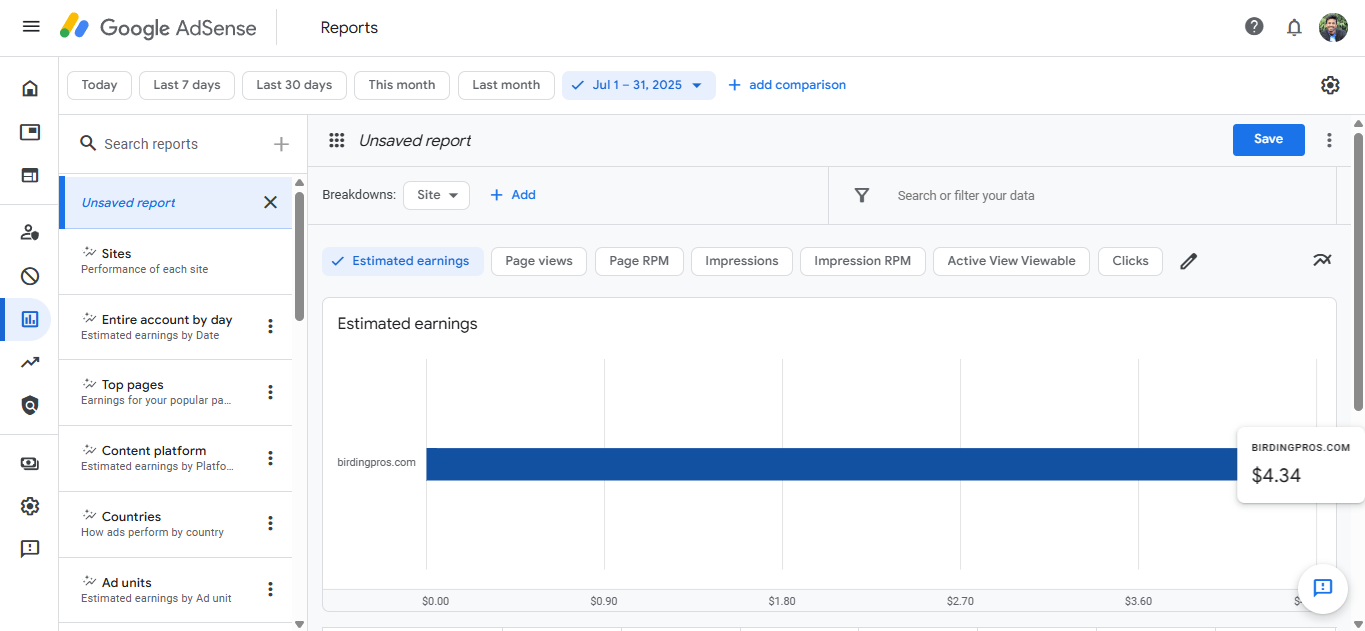Viewport: 1365px width, 631px height.
Task: Open the Help question mark icon
Action: click(1254, 27)
